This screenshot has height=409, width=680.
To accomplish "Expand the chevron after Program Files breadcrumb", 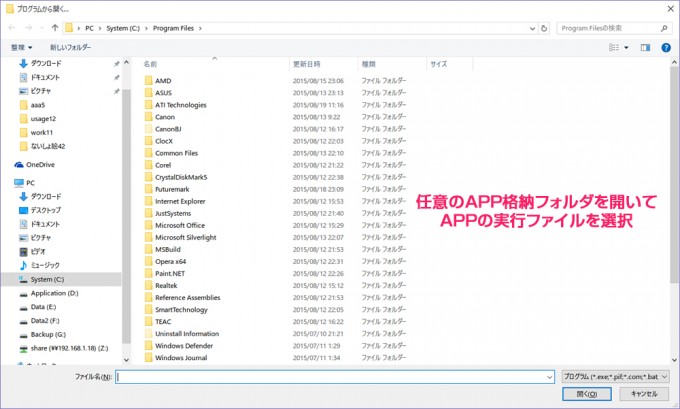I will tap(200, 28).
